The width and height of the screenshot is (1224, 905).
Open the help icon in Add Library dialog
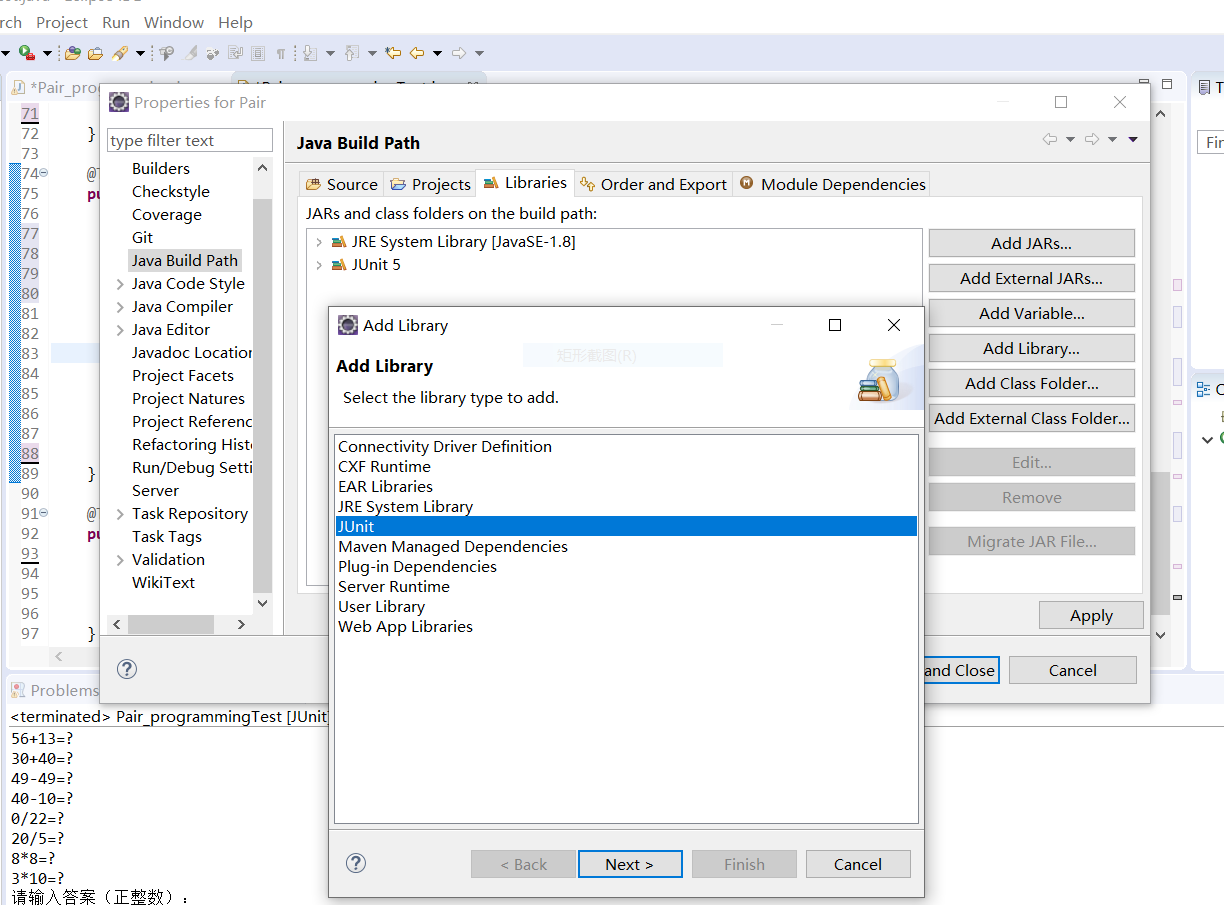pyautogui.click(x=356, y=863)
